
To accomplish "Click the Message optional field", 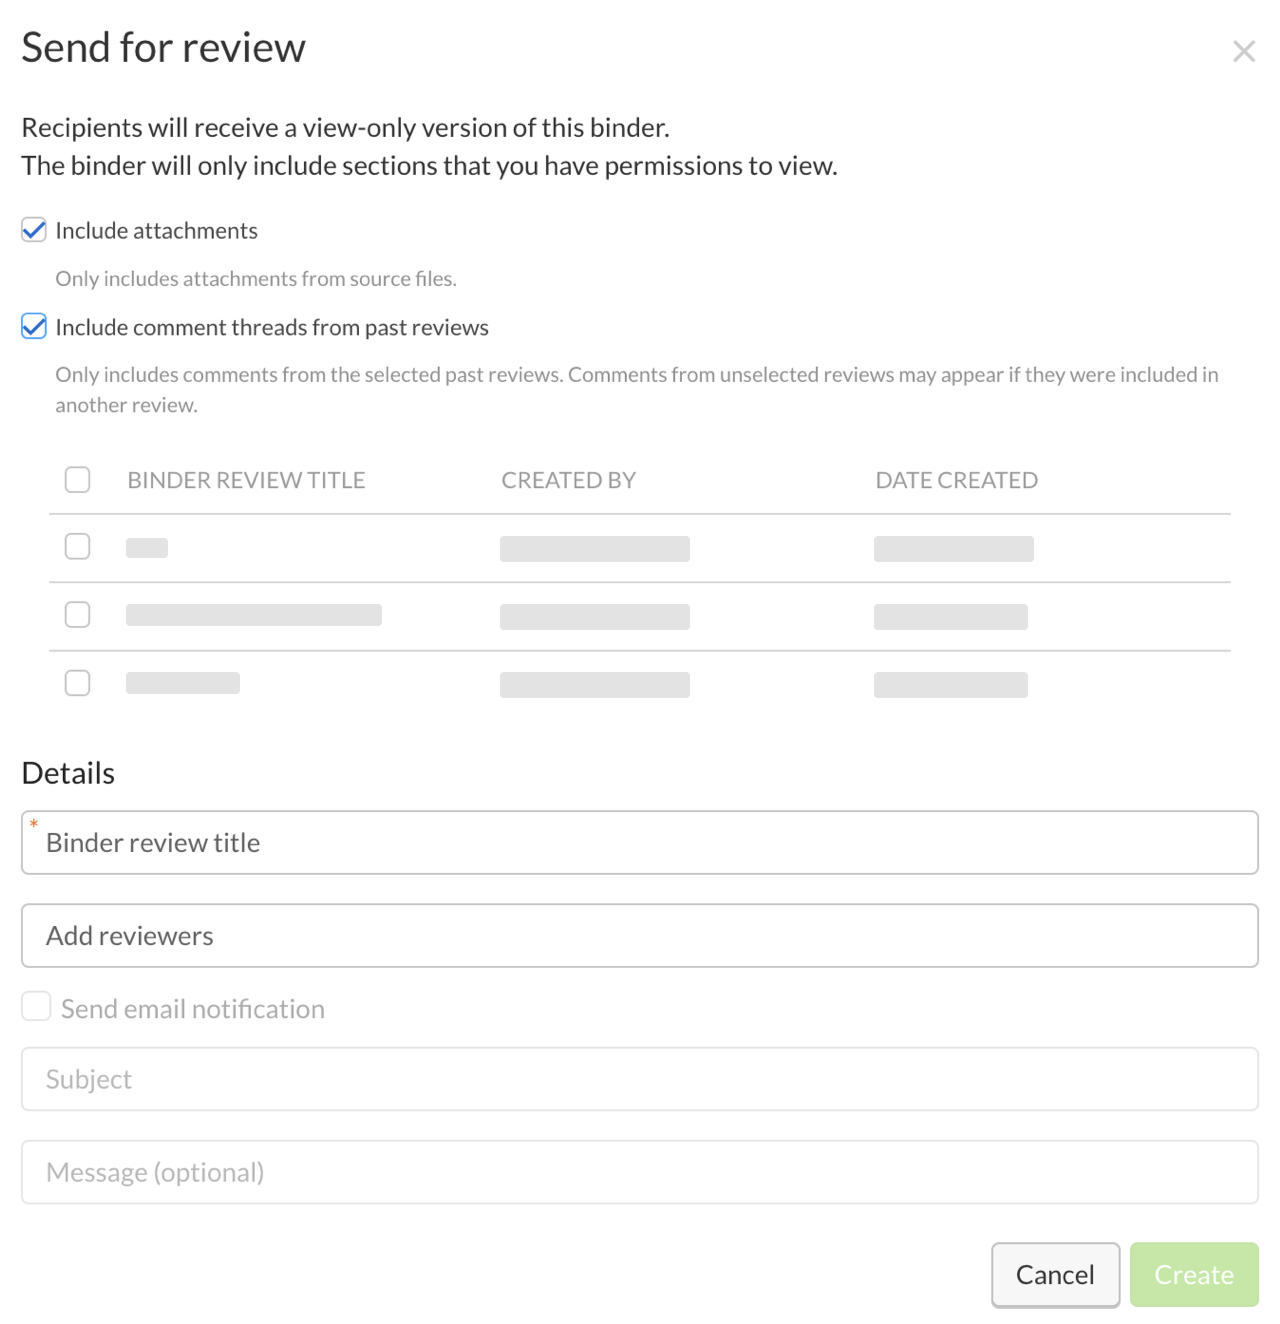I will [x=640, y=1172].
